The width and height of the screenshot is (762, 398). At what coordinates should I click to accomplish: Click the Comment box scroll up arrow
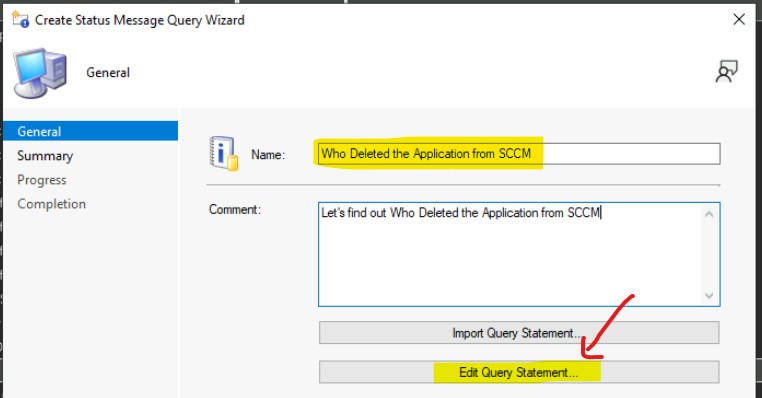pyautogui.click(x=709, y=214)
